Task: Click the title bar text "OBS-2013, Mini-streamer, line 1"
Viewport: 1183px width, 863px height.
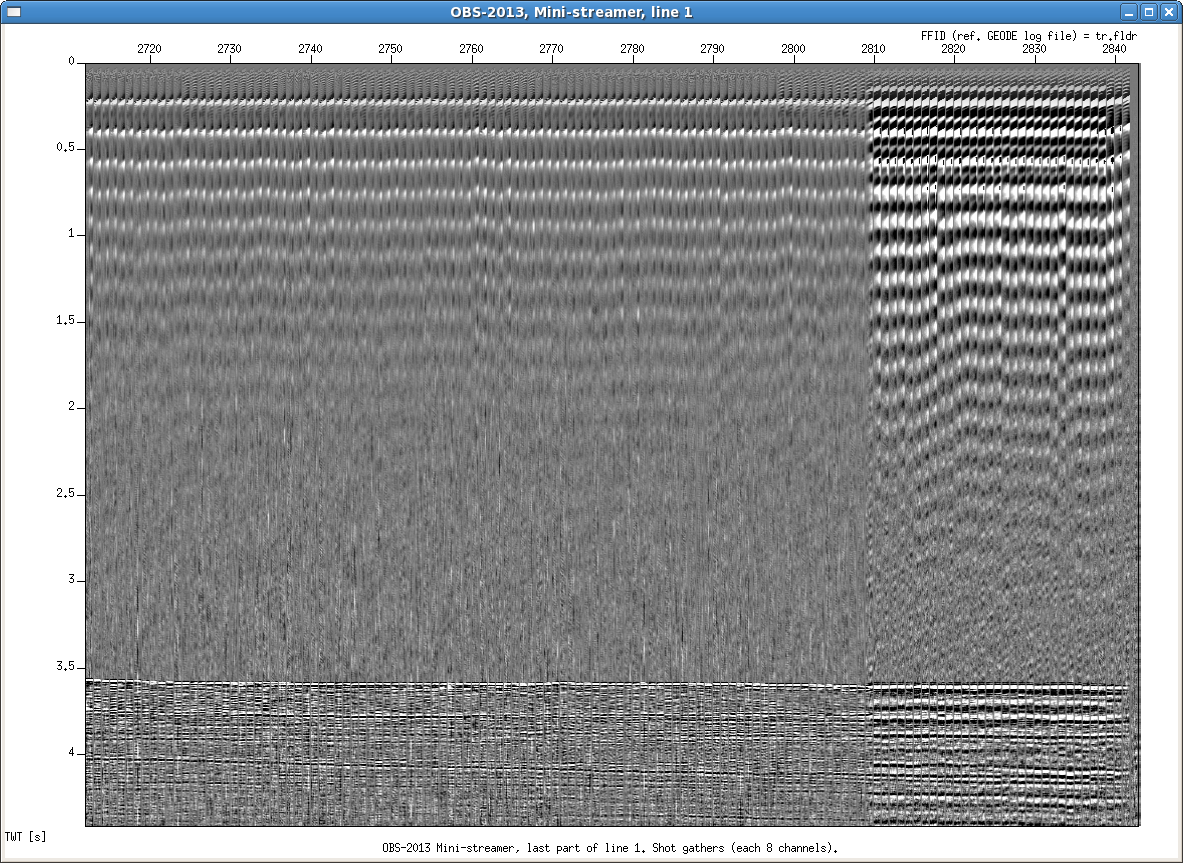Action: pyautogui.click(x=571, y=12)
